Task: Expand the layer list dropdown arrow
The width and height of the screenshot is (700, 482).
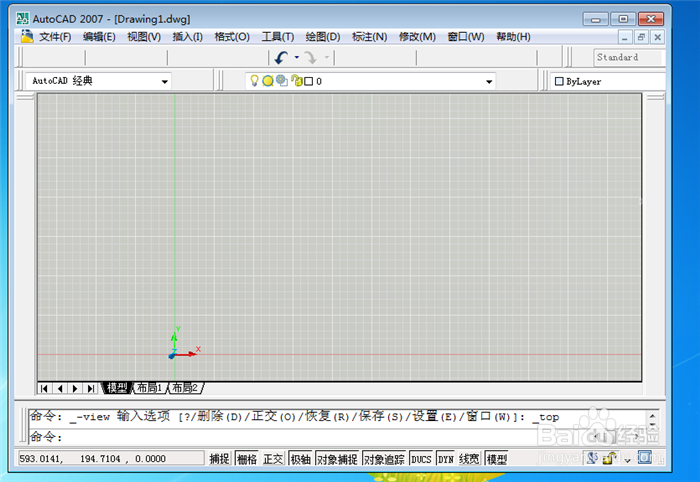Action: (x=489, y=82)
